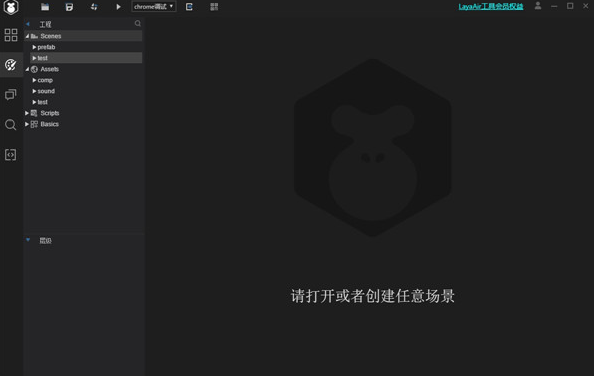
Task: Select the Assets row
Action: [50, 69]
